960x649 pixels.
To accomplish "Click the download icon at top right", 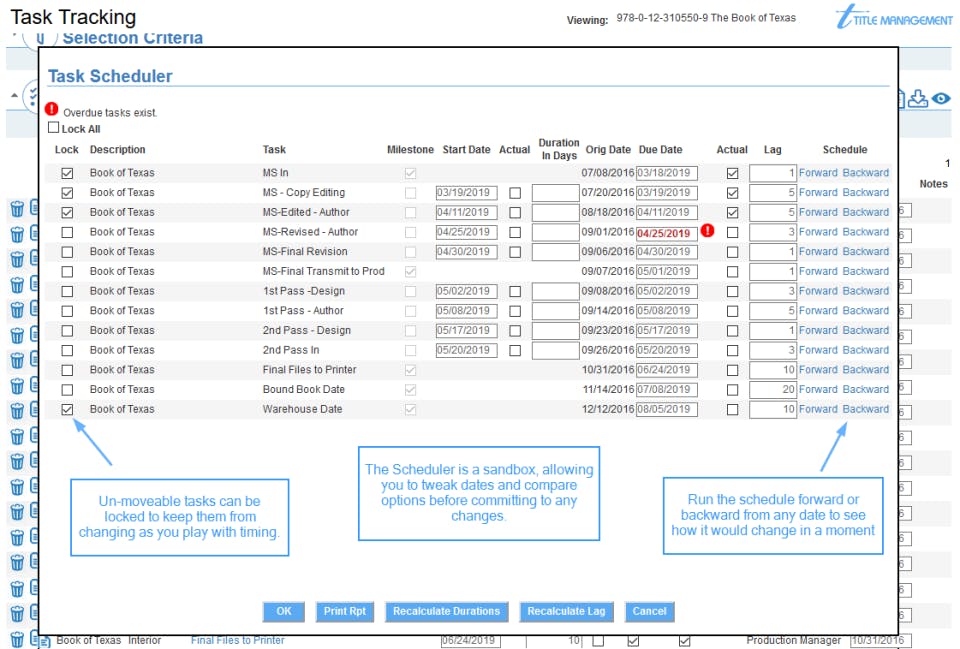I will (x=917, y=99).
